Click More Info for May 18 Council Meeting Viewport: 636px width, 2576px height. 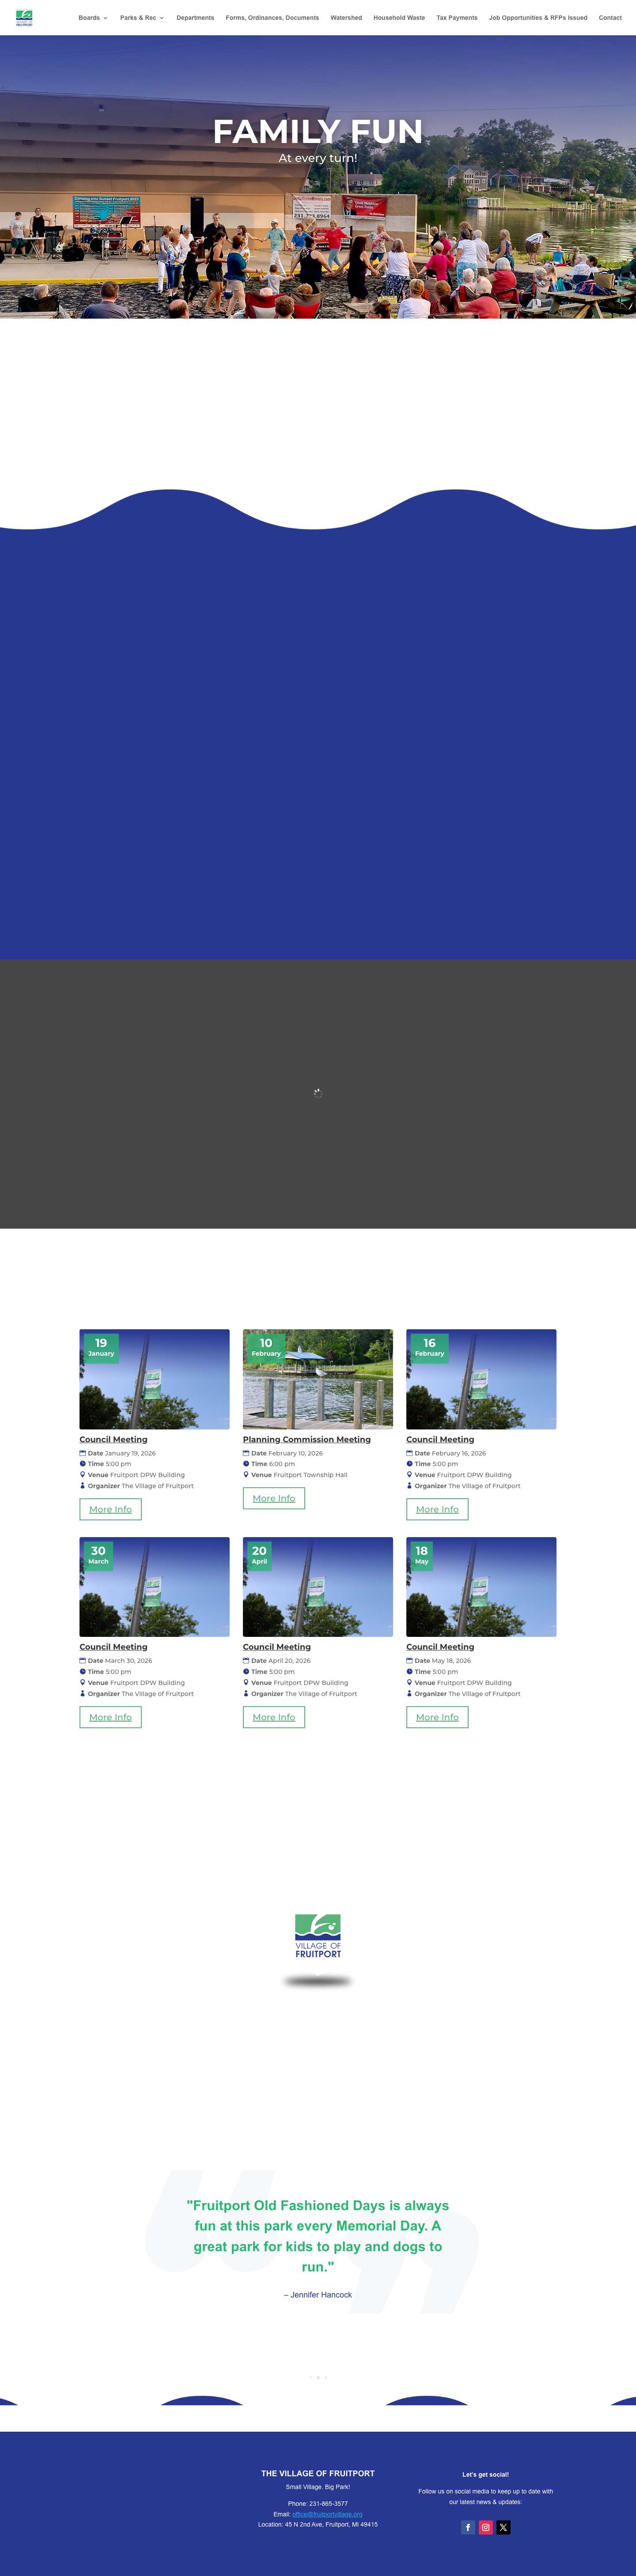pyautogui.click(x=437, y=1717)
